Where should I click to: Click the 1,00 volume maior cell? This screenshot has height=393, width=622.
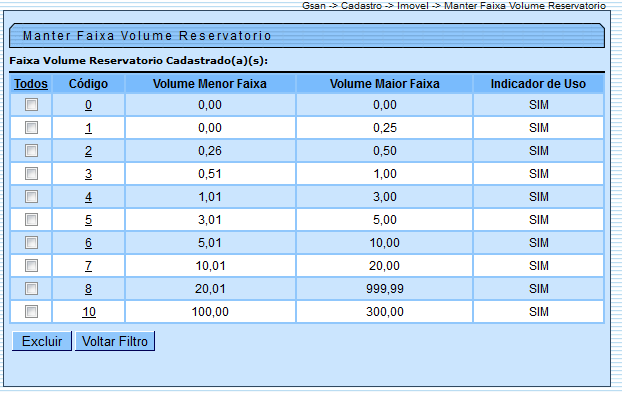point(384,174)
